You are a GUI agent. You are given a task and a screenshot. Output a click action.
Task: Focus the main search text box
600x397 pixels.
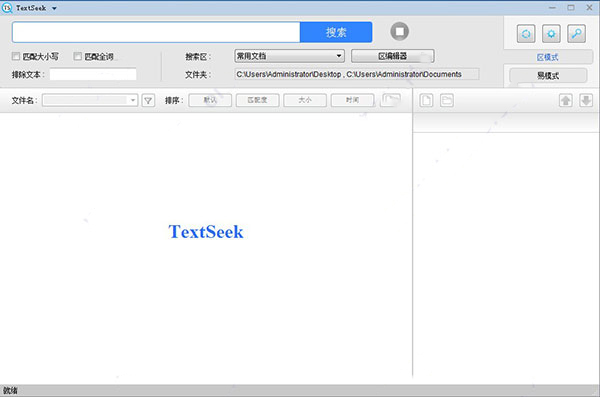(156, 32)
